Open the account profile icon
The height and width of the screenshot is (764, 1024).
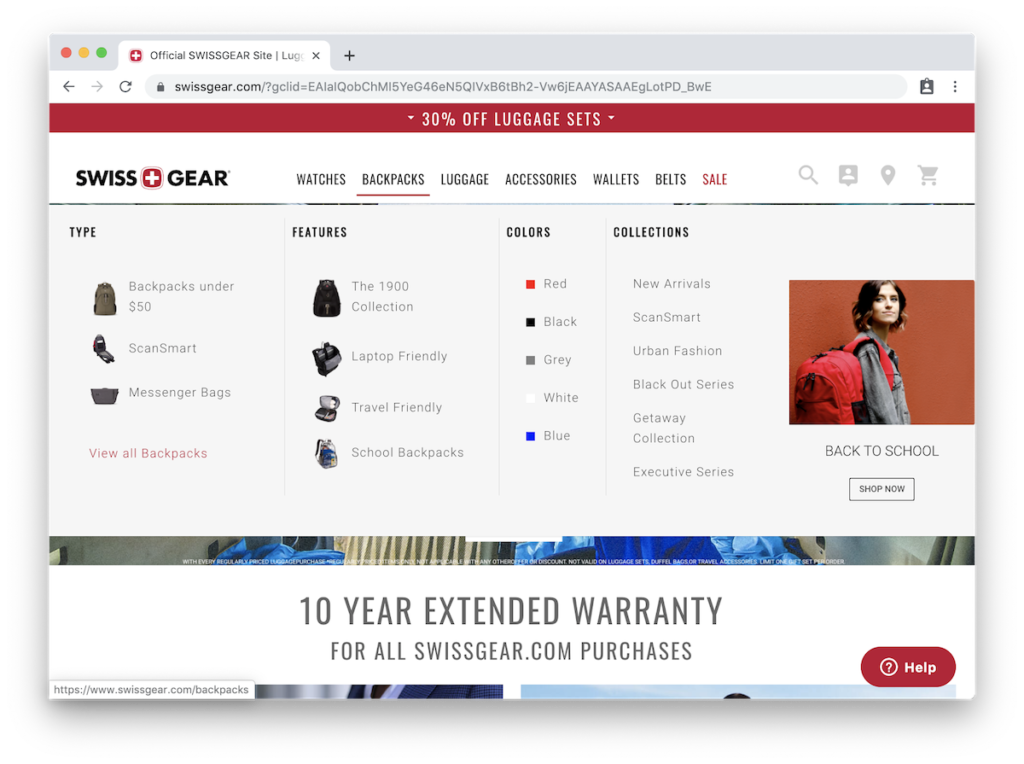point(848,175)
